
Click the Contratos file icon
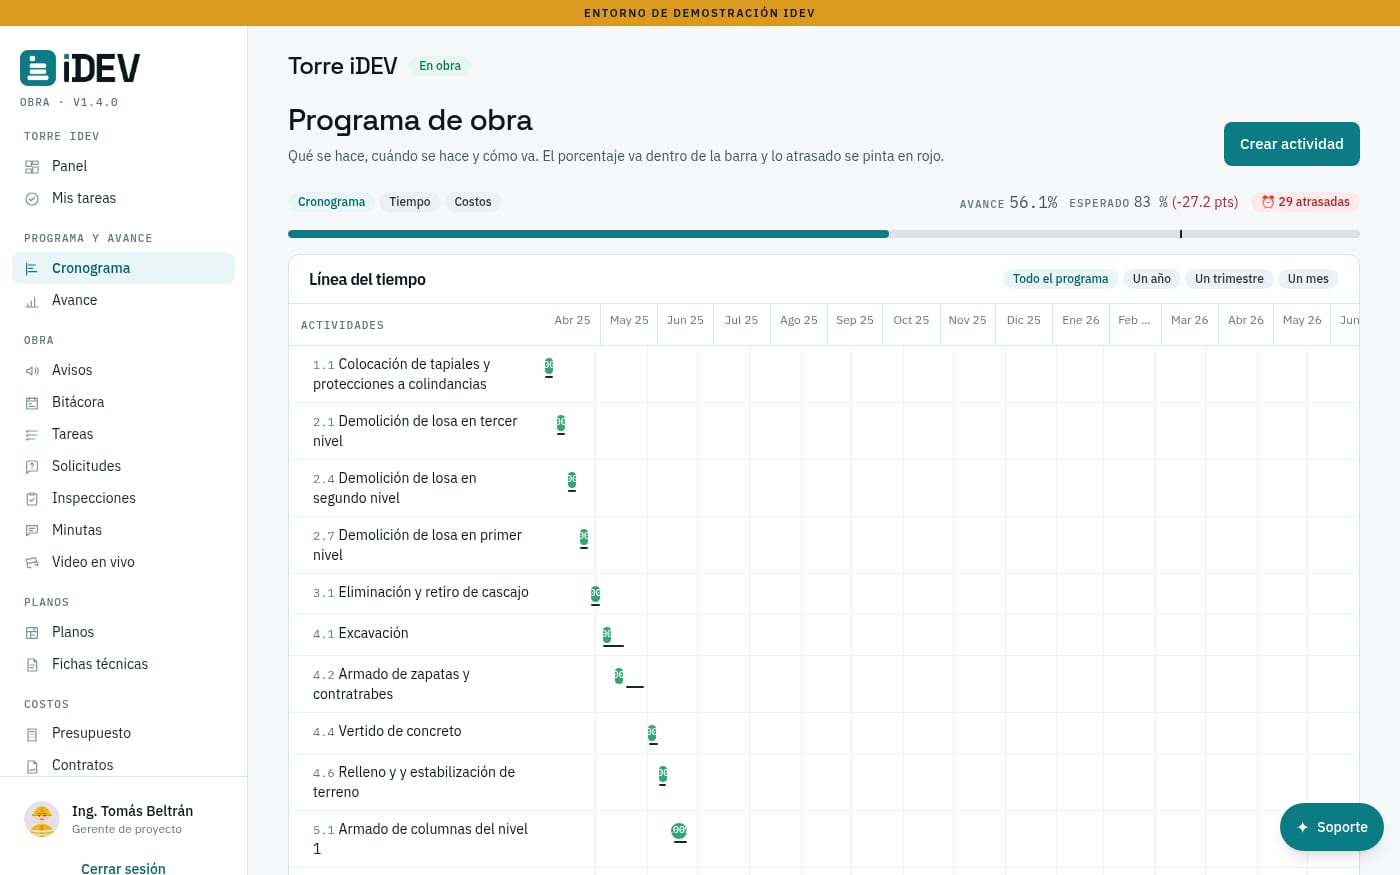(x=32, y=766)
